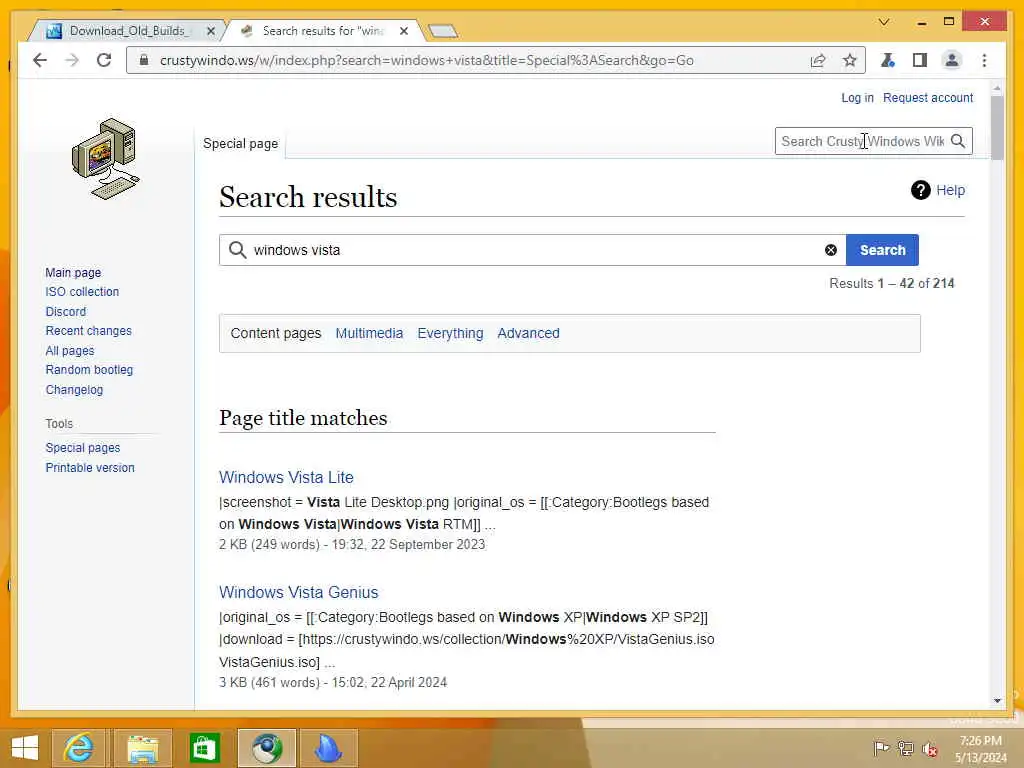Viewport: 1024px width, 768px height.
Task: Open the Chrome labs flask icon
Action: (x=888, y=61)
